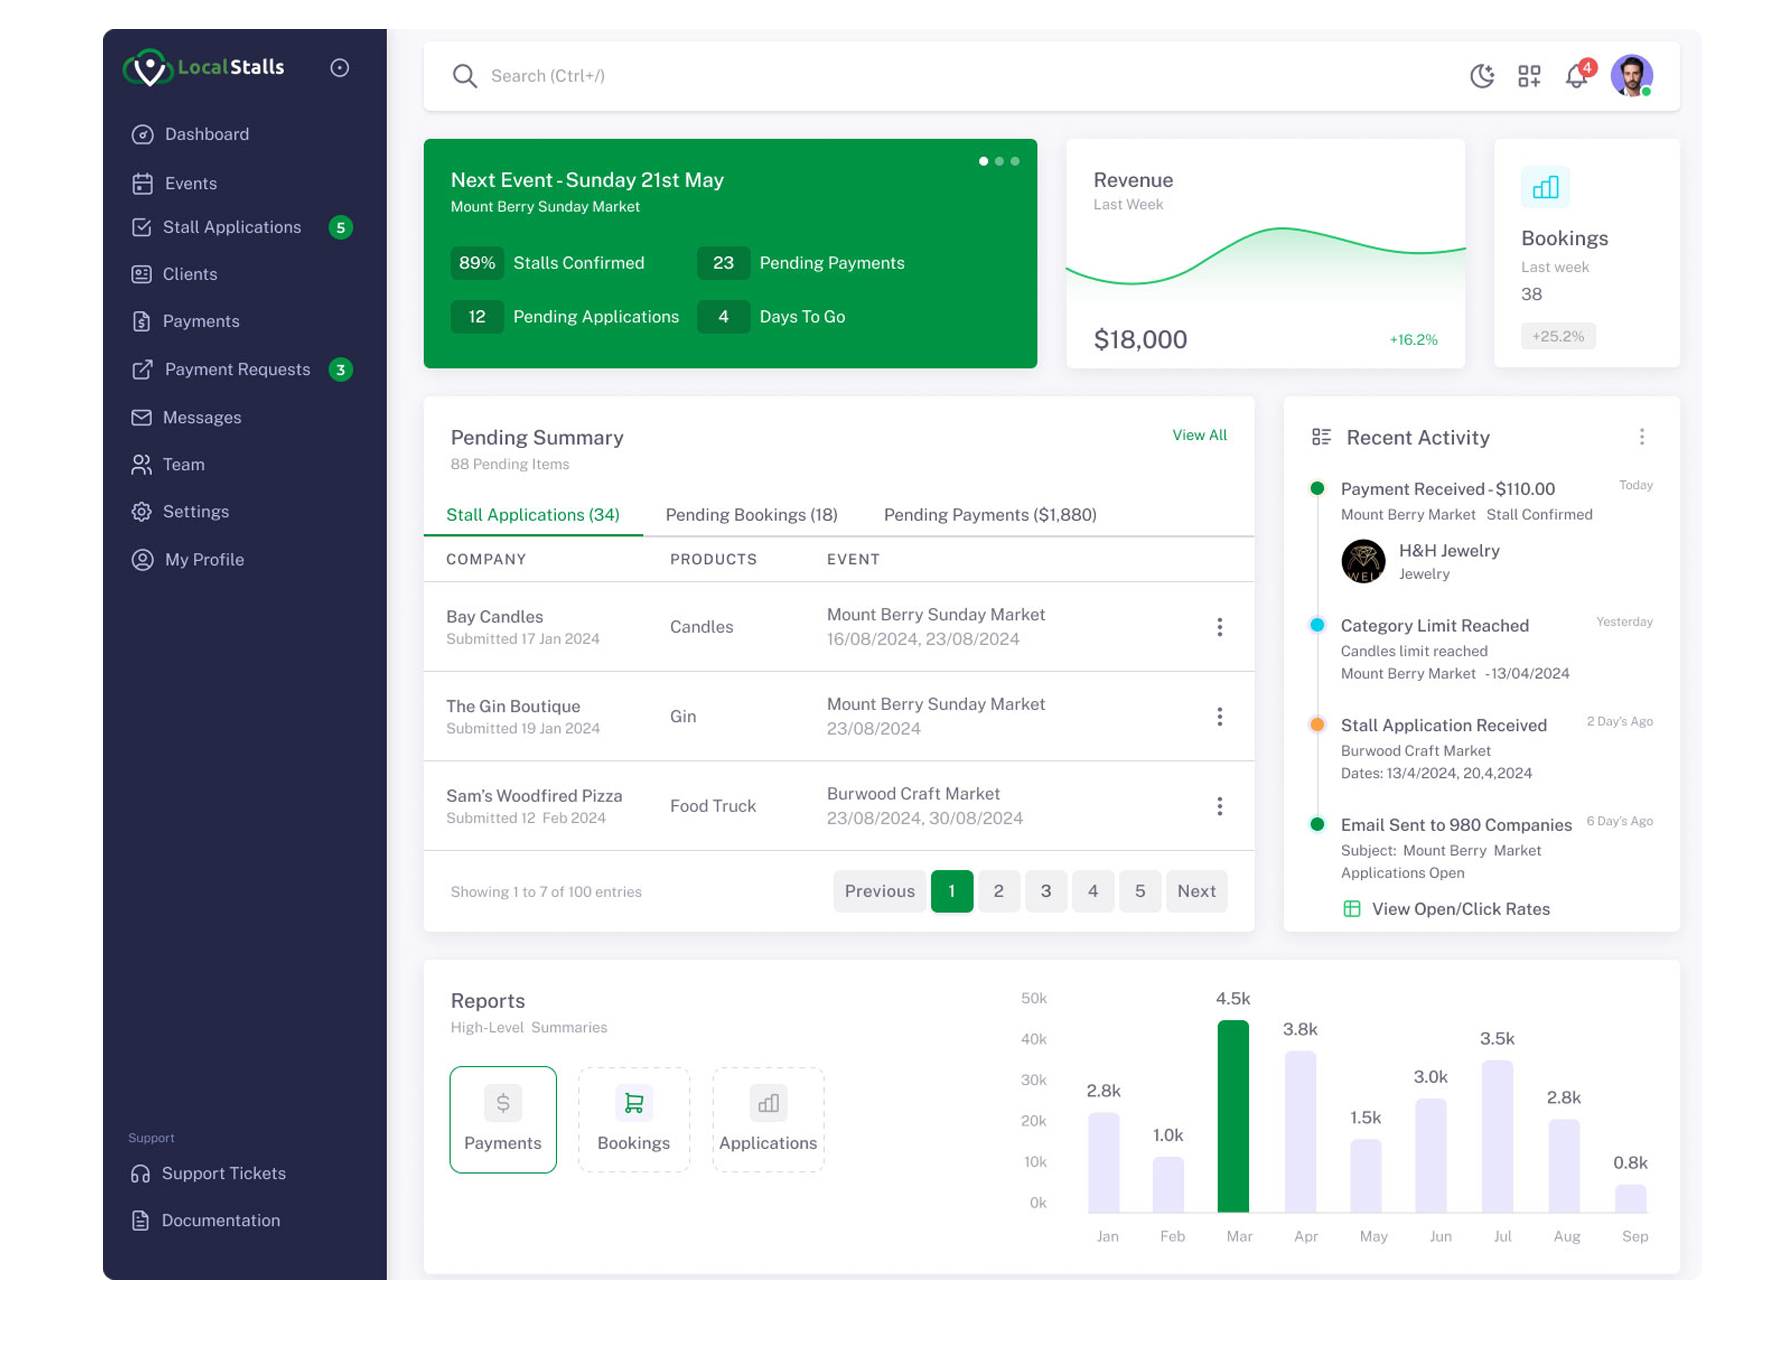Click the Settings gear icon
The height and width of the screenshot is (1354, 1788).
(142, 511)
